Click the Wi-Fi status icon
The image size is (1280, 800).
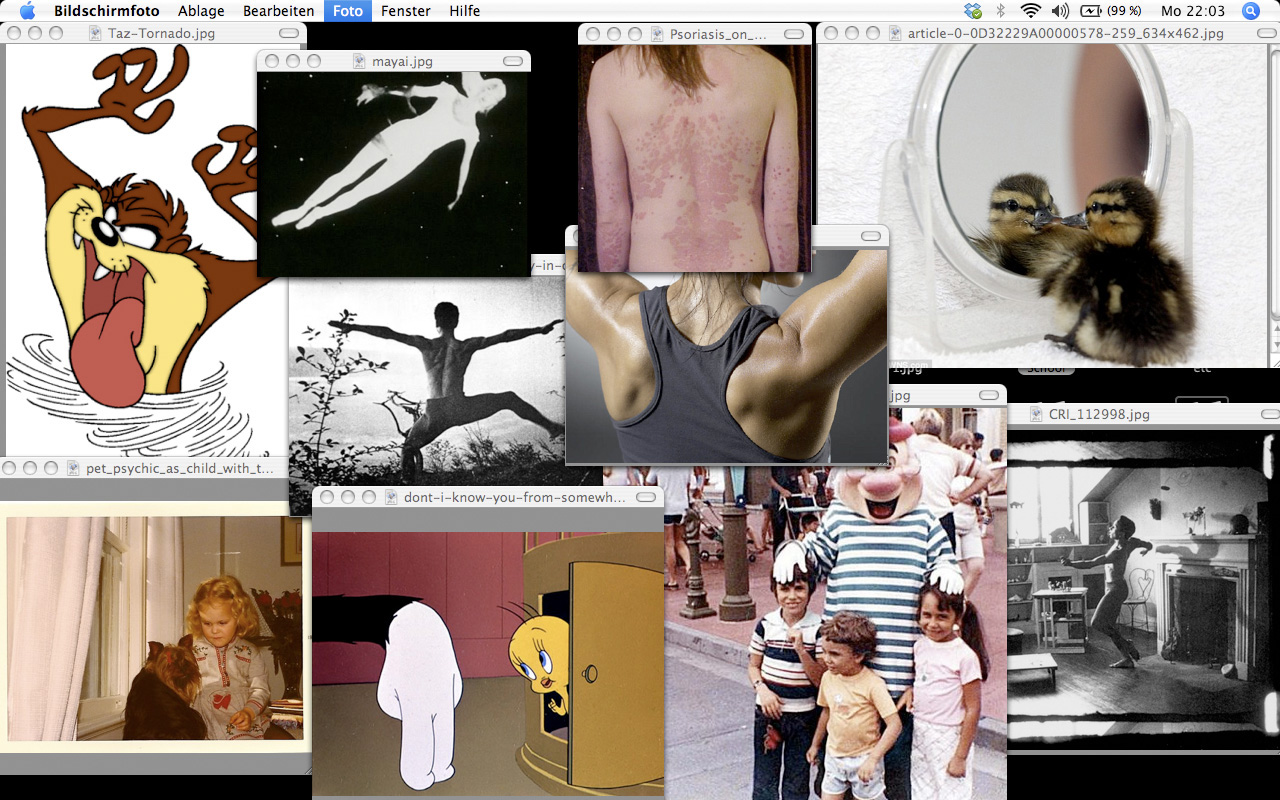1031,11
